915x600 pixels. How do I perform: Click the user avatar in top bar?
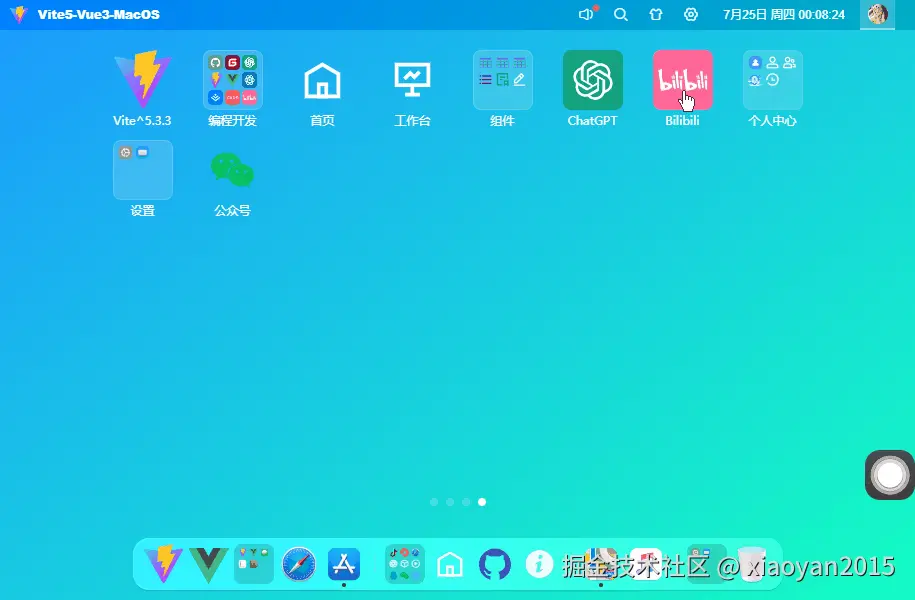pyautogui.click(x=878, y=14)
